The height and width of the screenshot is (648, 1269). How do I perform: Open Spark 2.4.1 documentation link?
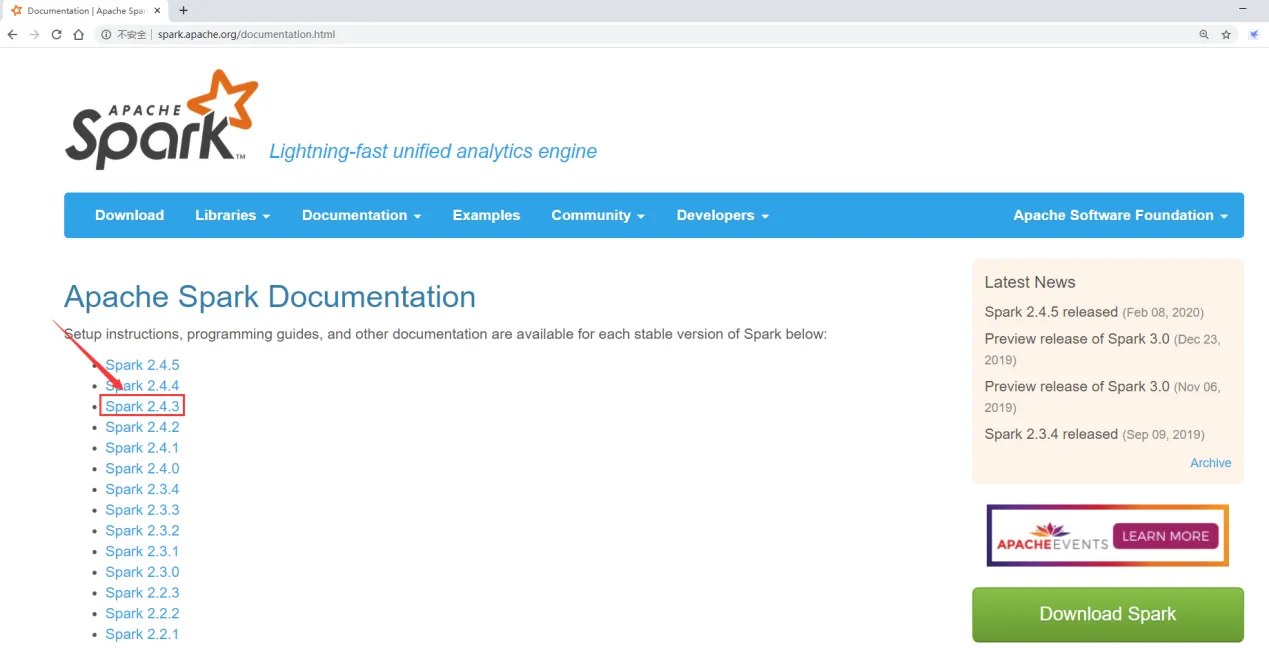(x=142, y=448)
